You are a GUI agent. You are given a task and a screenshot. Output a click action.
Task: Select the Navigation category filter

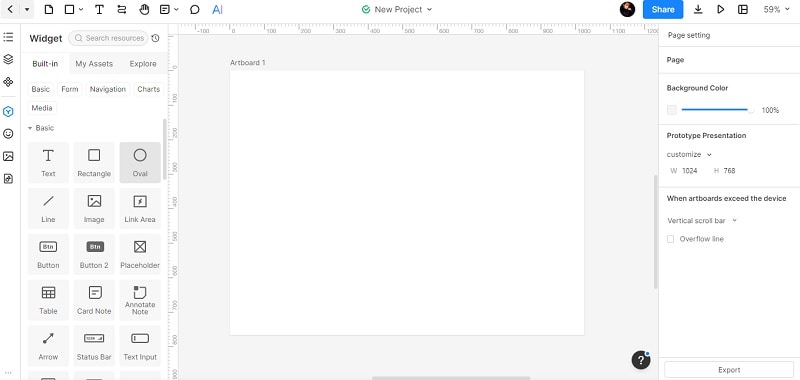(x=108, y=89)
